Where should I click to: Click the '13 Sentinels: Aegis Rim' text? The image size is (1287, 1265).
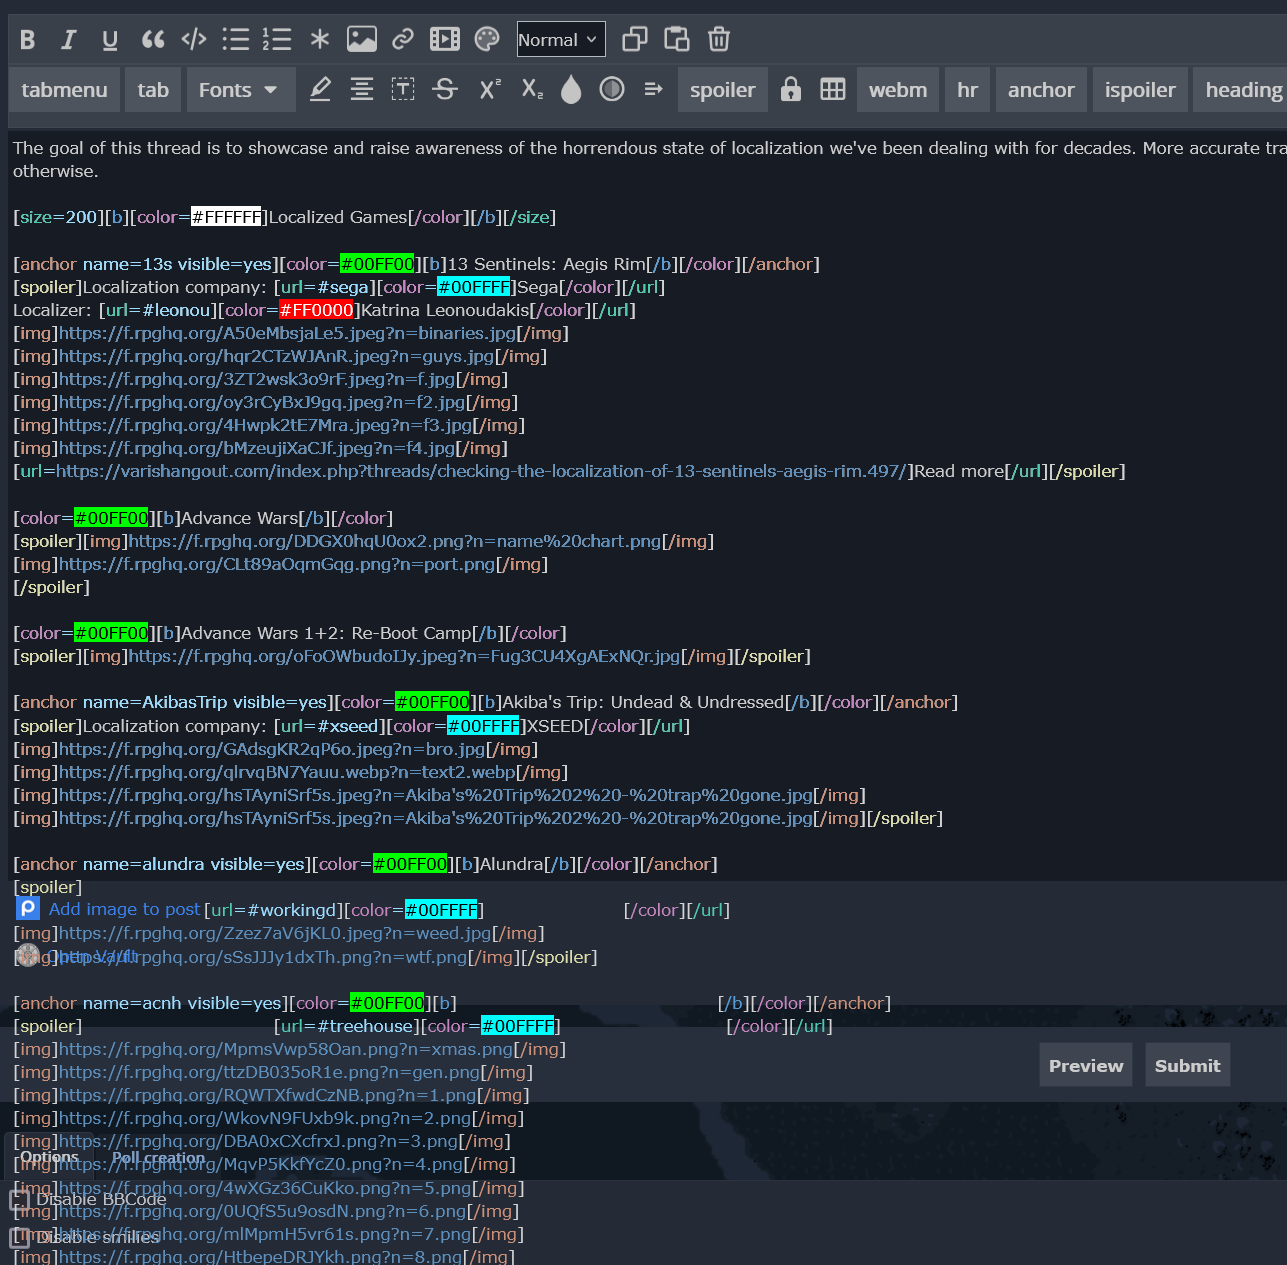pyautogui.click(x=547, y=264)
